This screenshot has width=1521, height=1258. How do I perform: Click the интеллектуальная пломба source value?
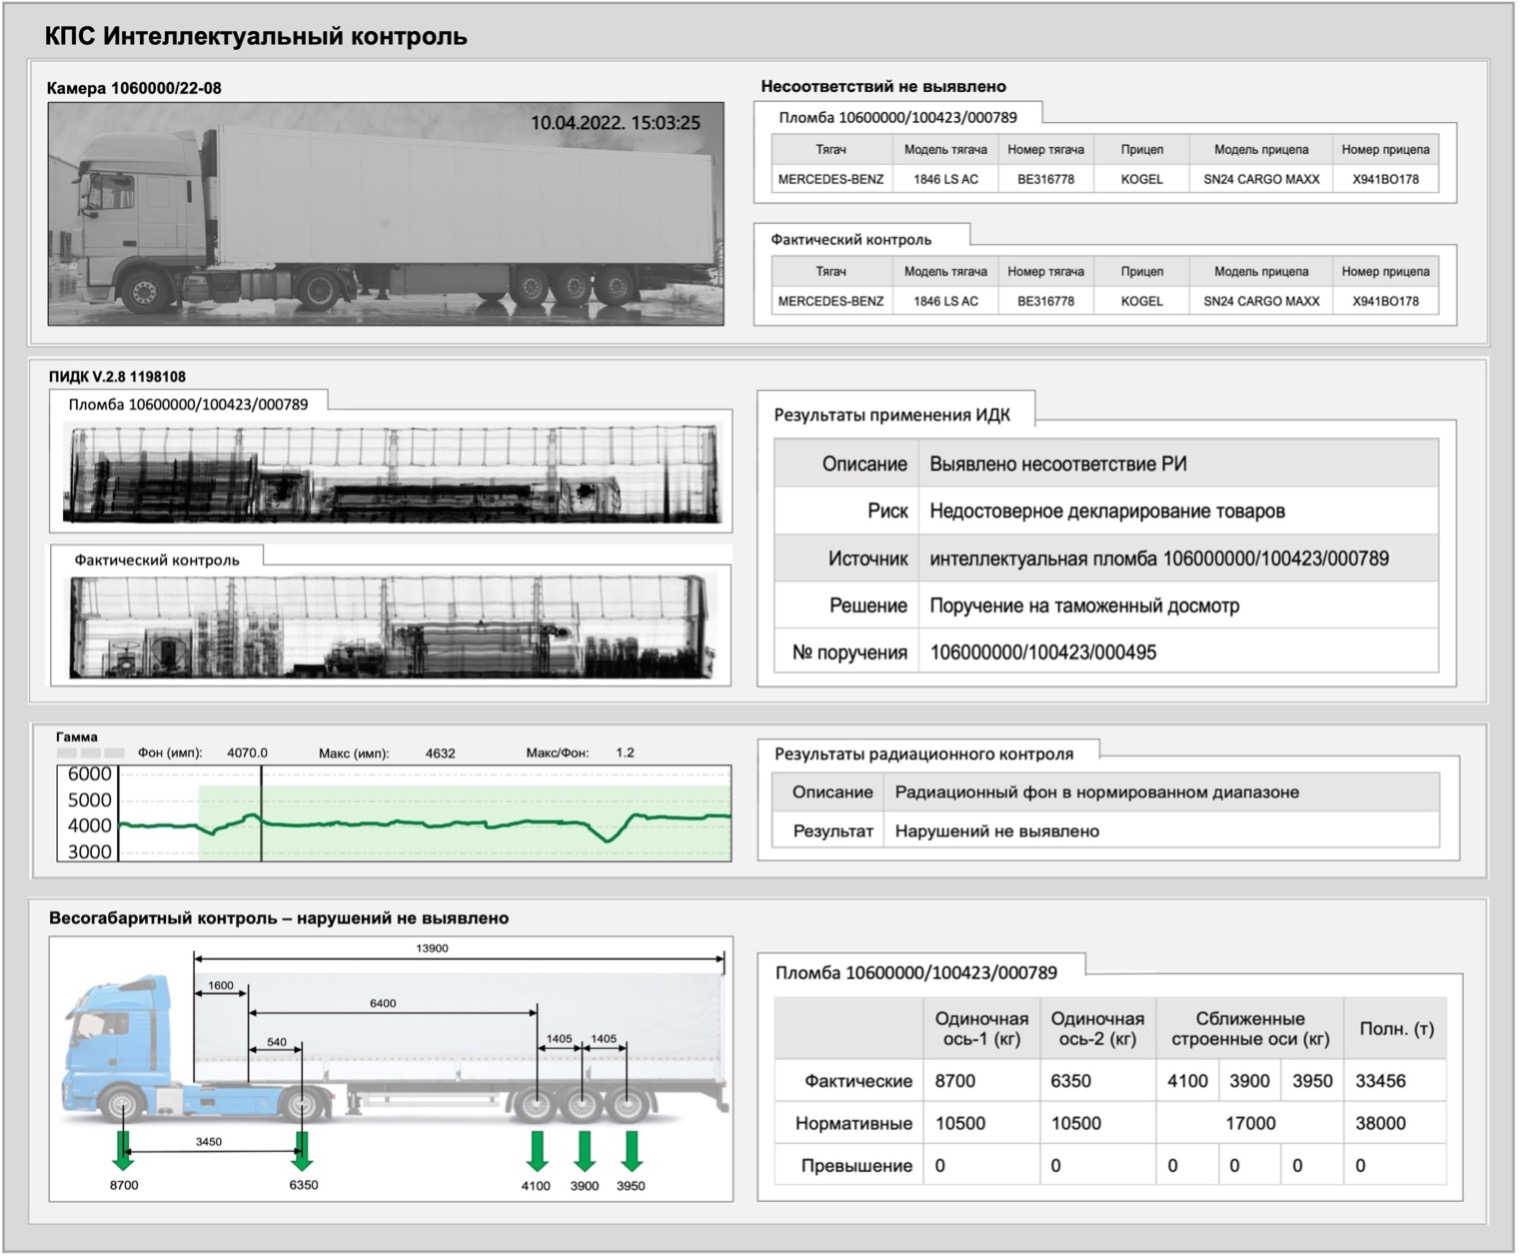click(x=1159, y=559)
